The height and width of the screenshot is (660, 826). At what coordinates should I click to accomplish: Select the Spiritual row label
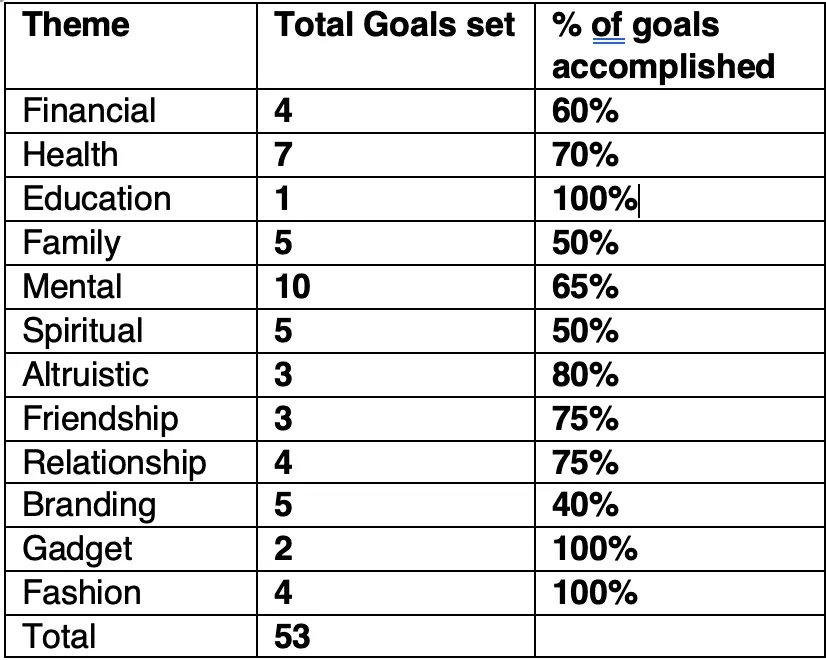83,331
